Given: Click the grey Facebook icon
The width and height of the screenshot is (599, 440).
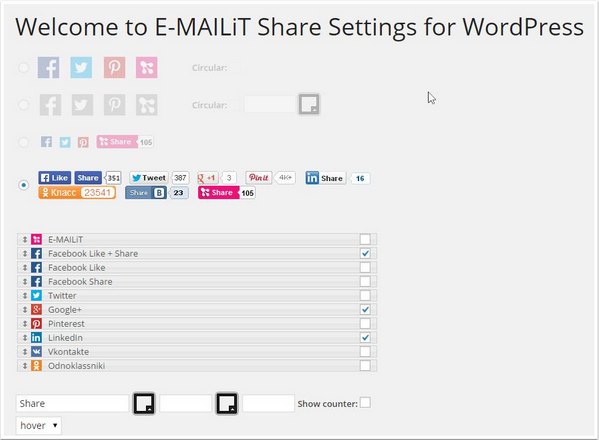Looking at the screenshot, I should (50, 105).
